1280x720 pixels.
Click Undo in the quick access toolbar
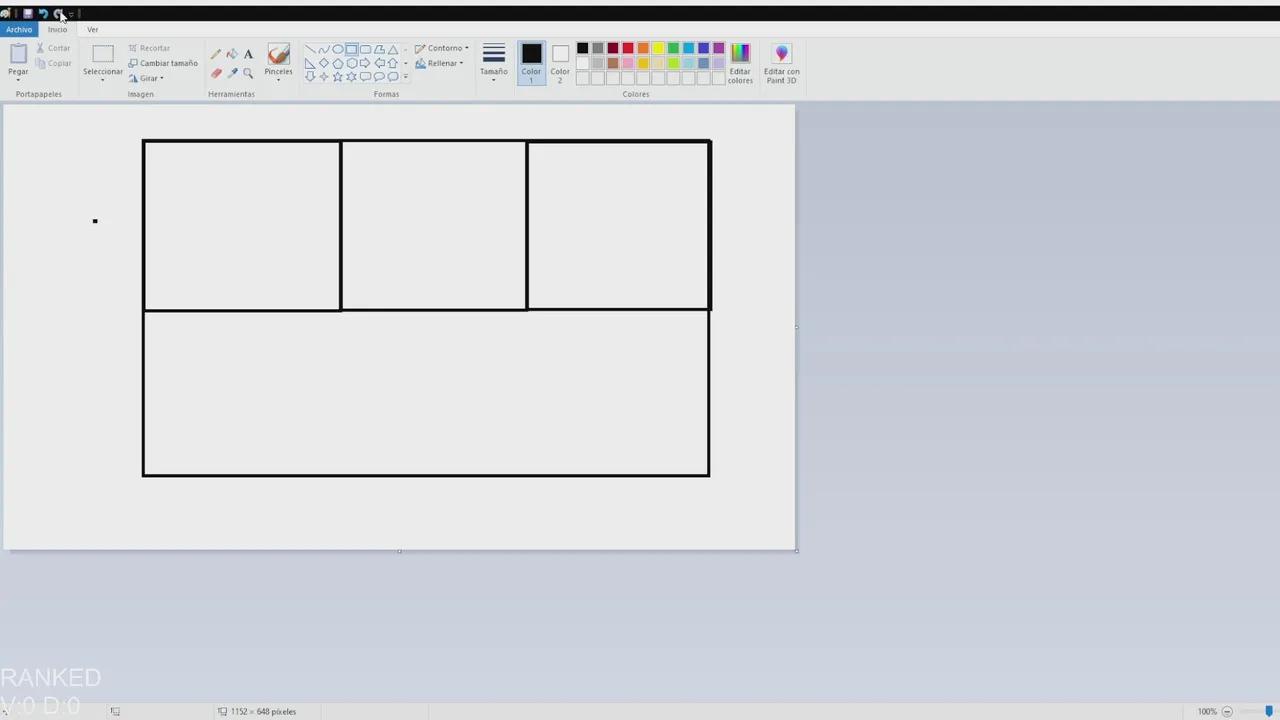tap(43, 13)
